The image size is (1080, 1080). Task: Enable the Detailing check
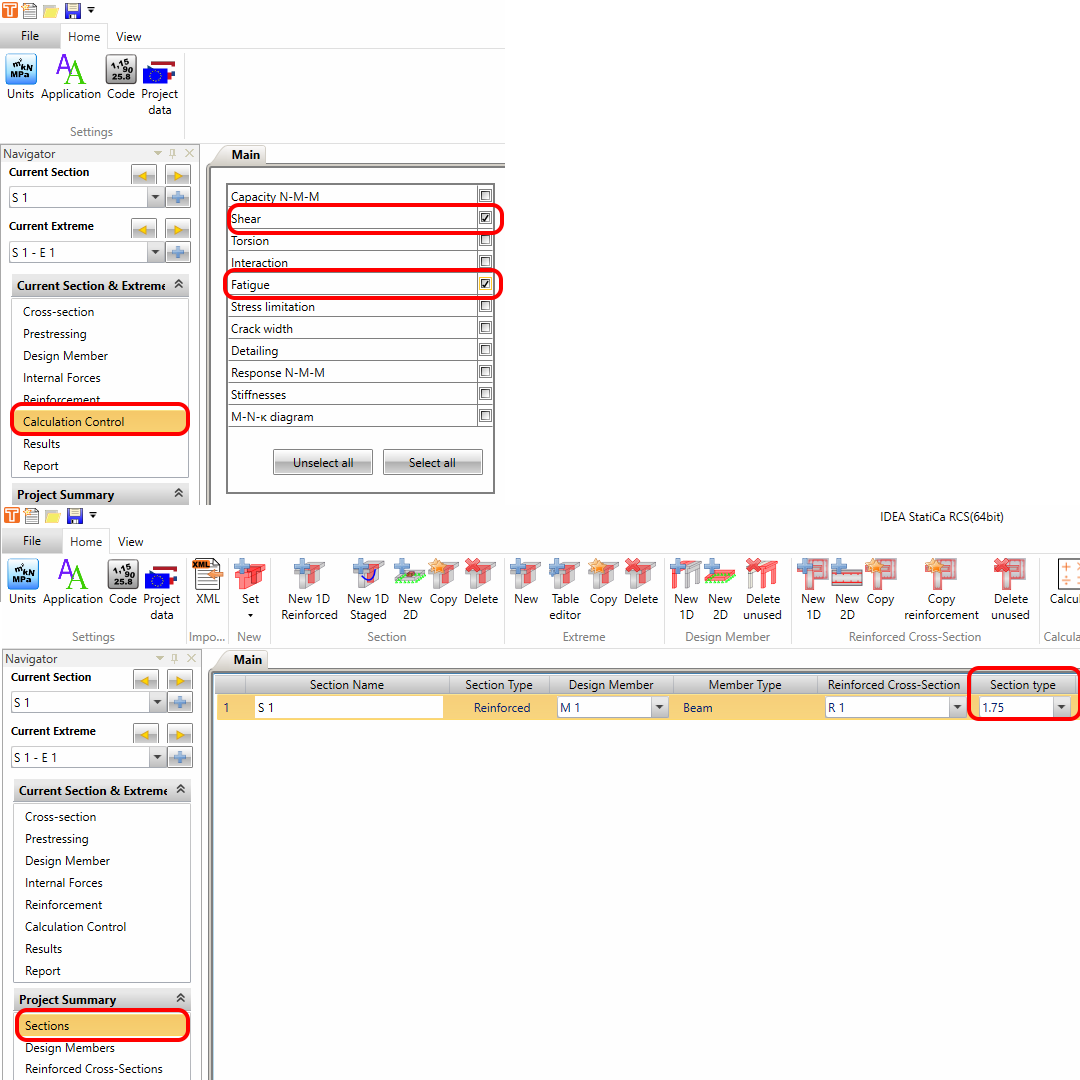(x=485, y=350)
